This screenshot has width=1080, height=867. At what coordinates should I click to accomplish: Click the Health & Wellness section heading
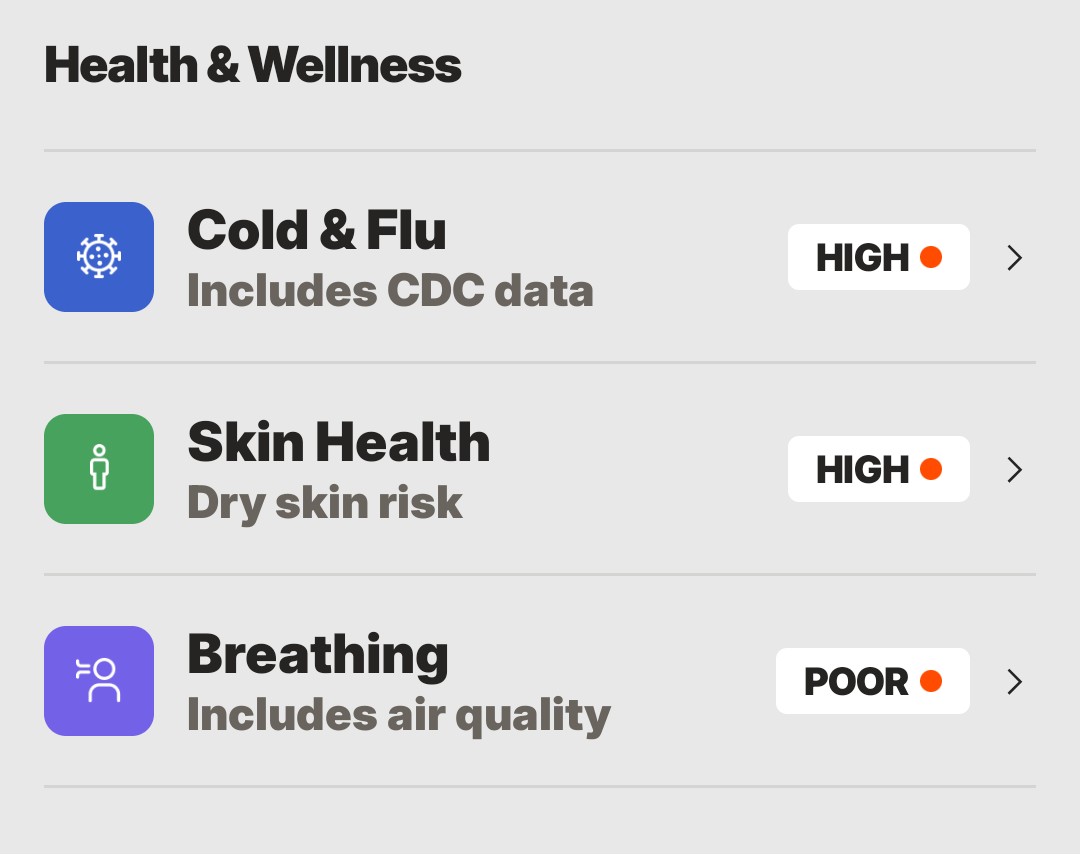pyautogui.click(x=253, y=66)
